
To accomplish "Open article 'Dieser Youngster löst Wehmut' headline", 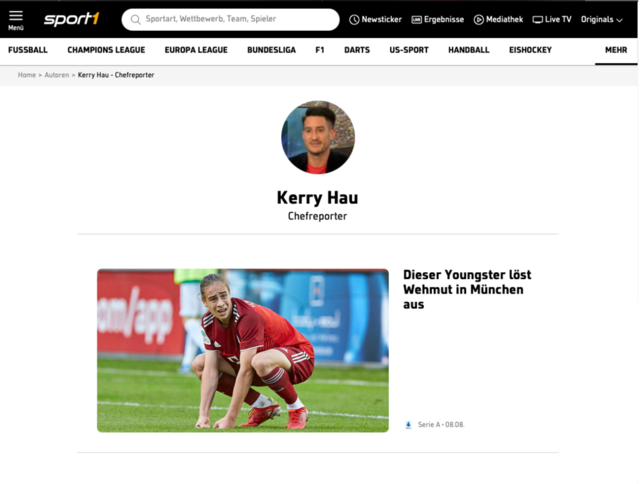I will click(x=467, y=289).
